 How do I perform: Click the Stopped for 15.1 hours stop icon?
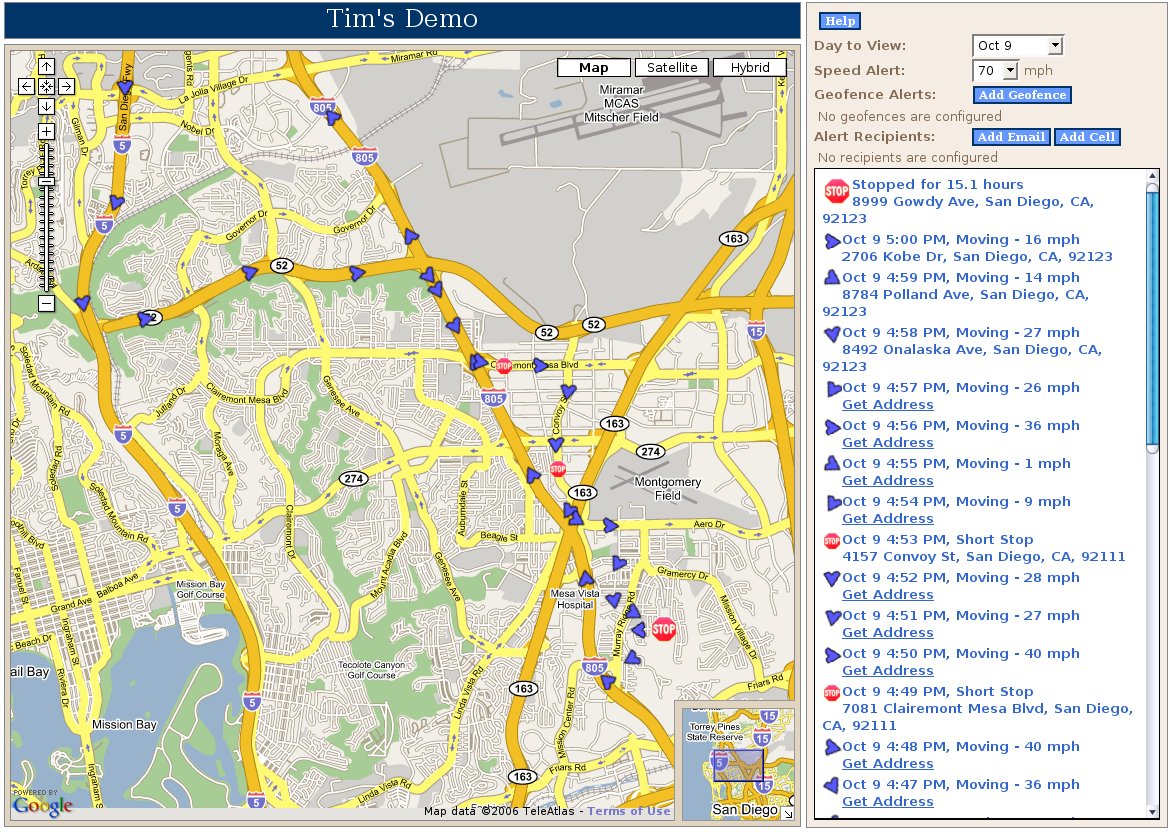(836, 191)
